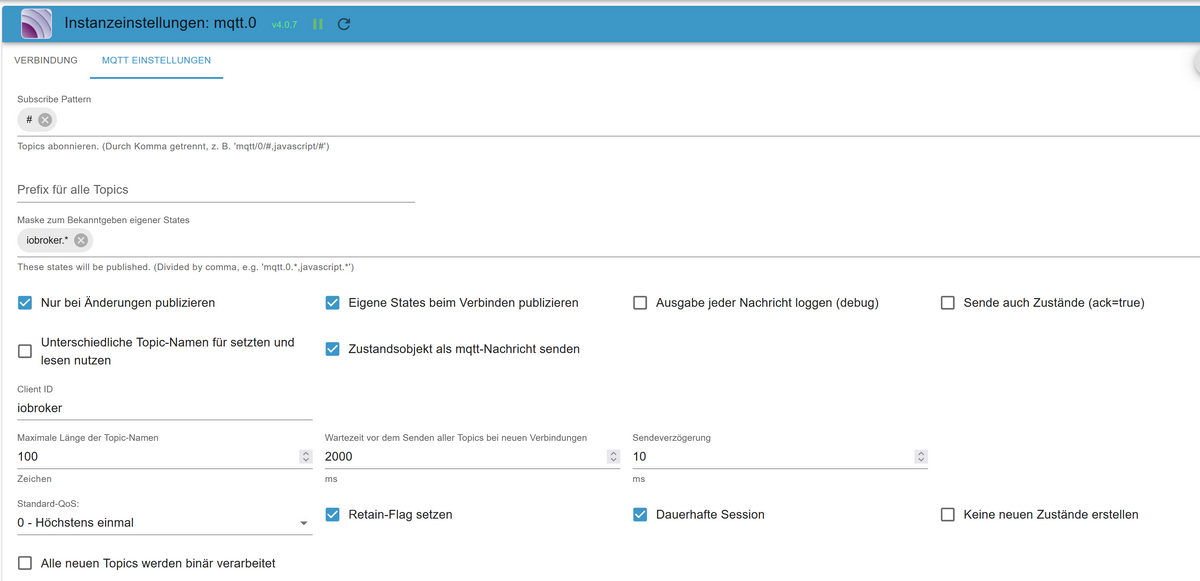The height and width of the screenshot is (581, 1200).
Task: Check Keine neuen Zustände erstellen
Action: coord(948,515)
